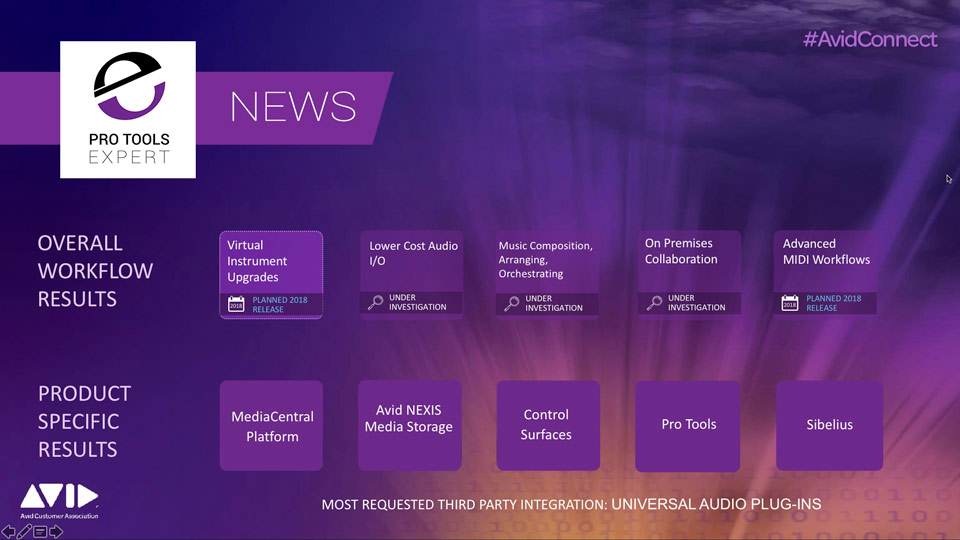Click the Pro Tools Expert logo
The height and width of the screenshot is (540, 960).
(x=128, y=110)
